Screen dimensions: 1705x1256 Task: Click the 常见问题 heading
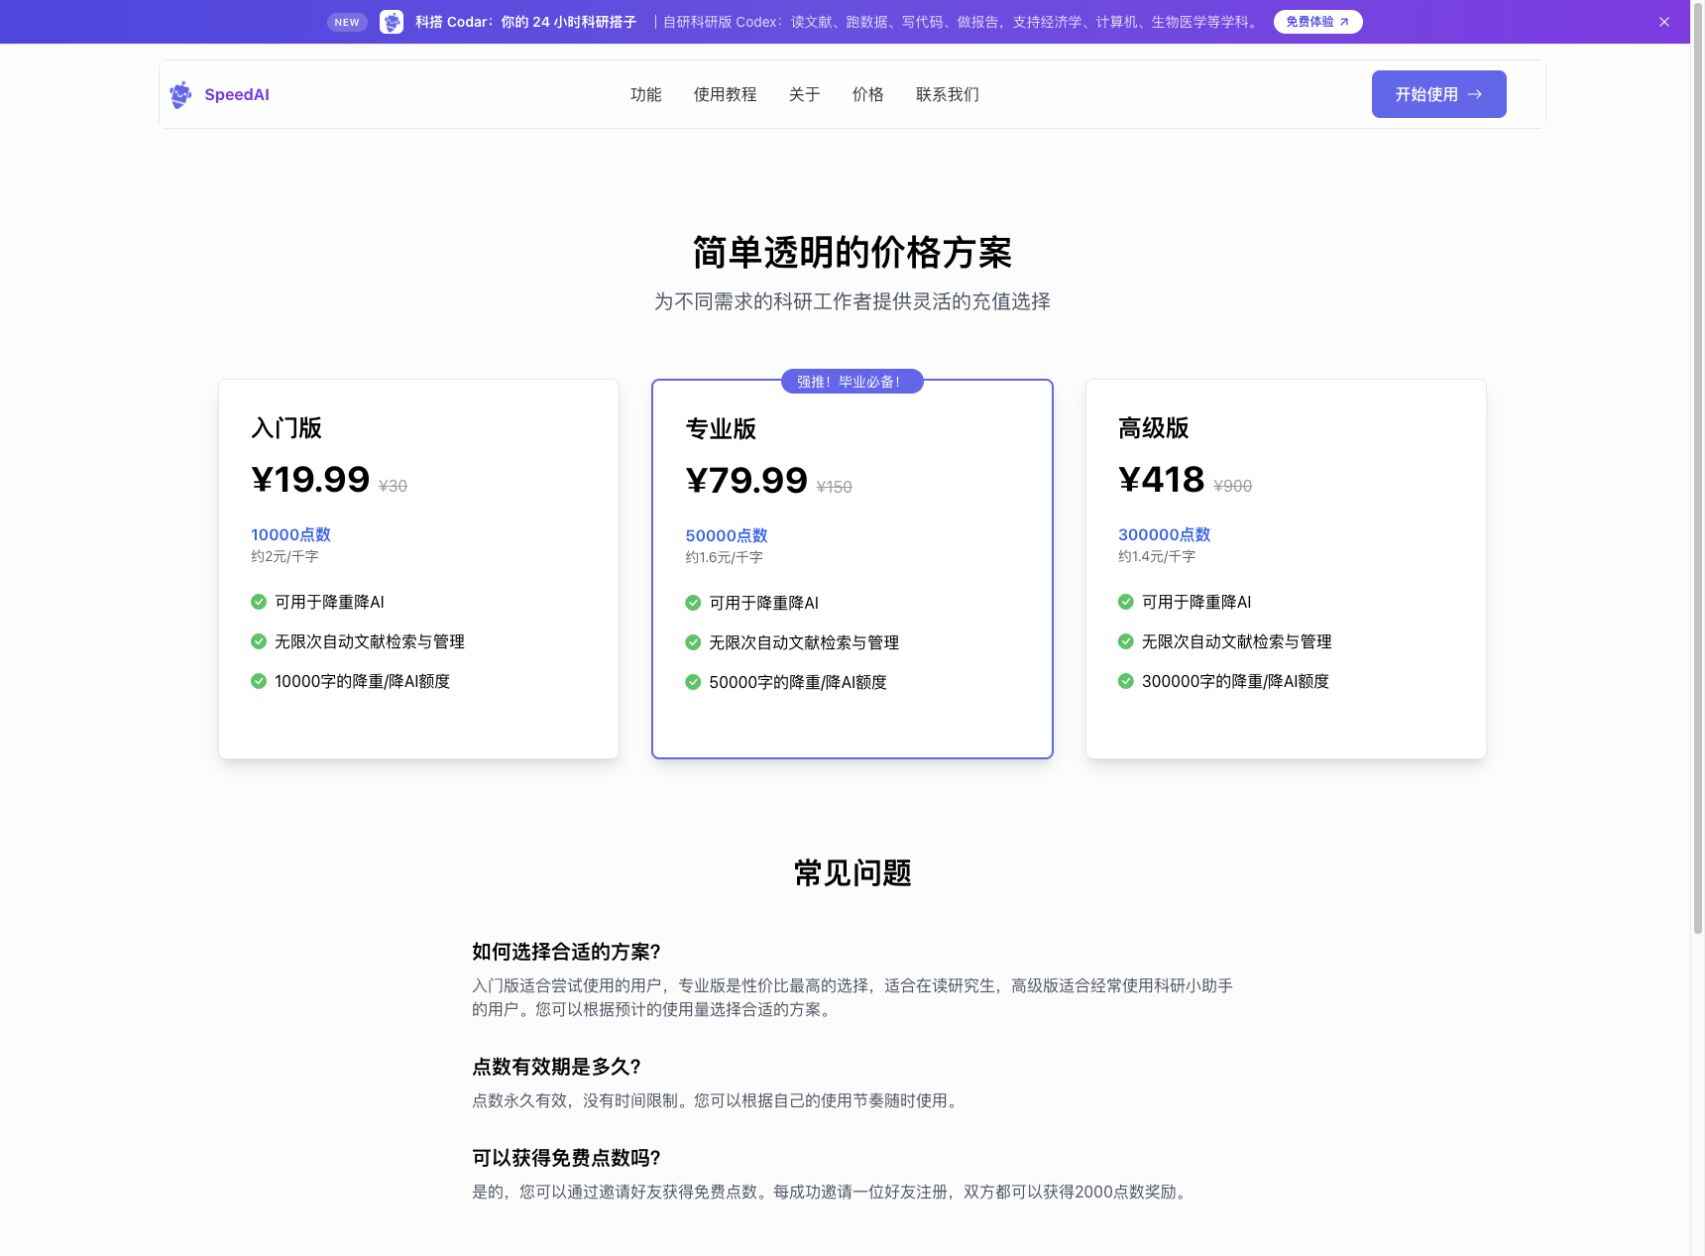(x=852, y=873)
